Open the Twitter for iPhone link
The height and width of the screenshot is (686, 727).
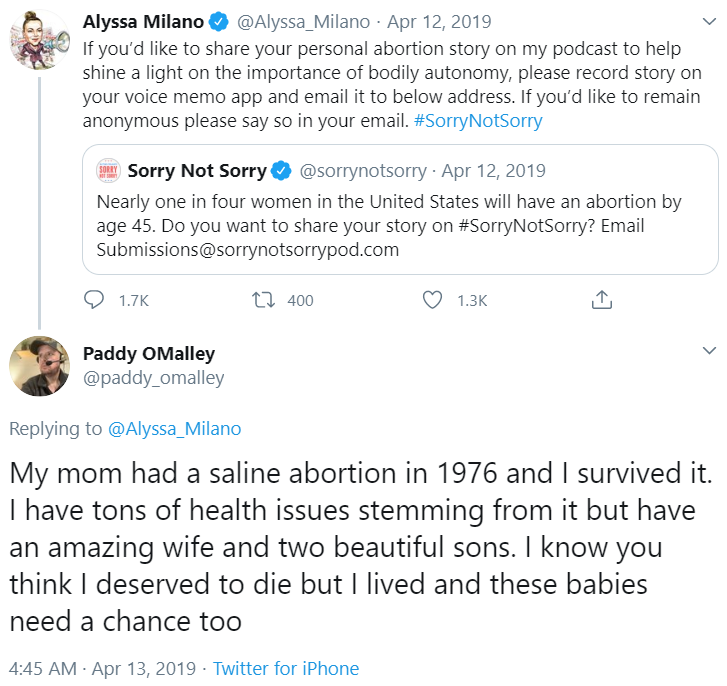pyautogui.click(x=286, y=669)
